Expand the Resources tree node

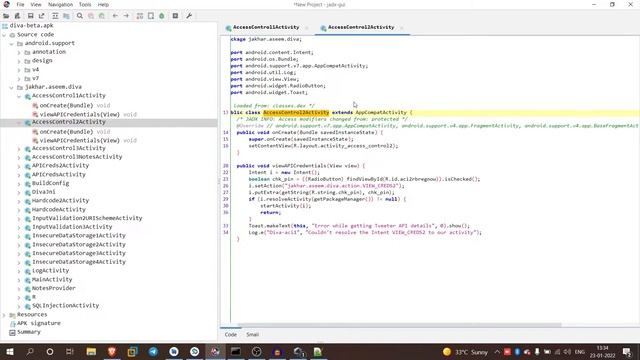point(4,315)
